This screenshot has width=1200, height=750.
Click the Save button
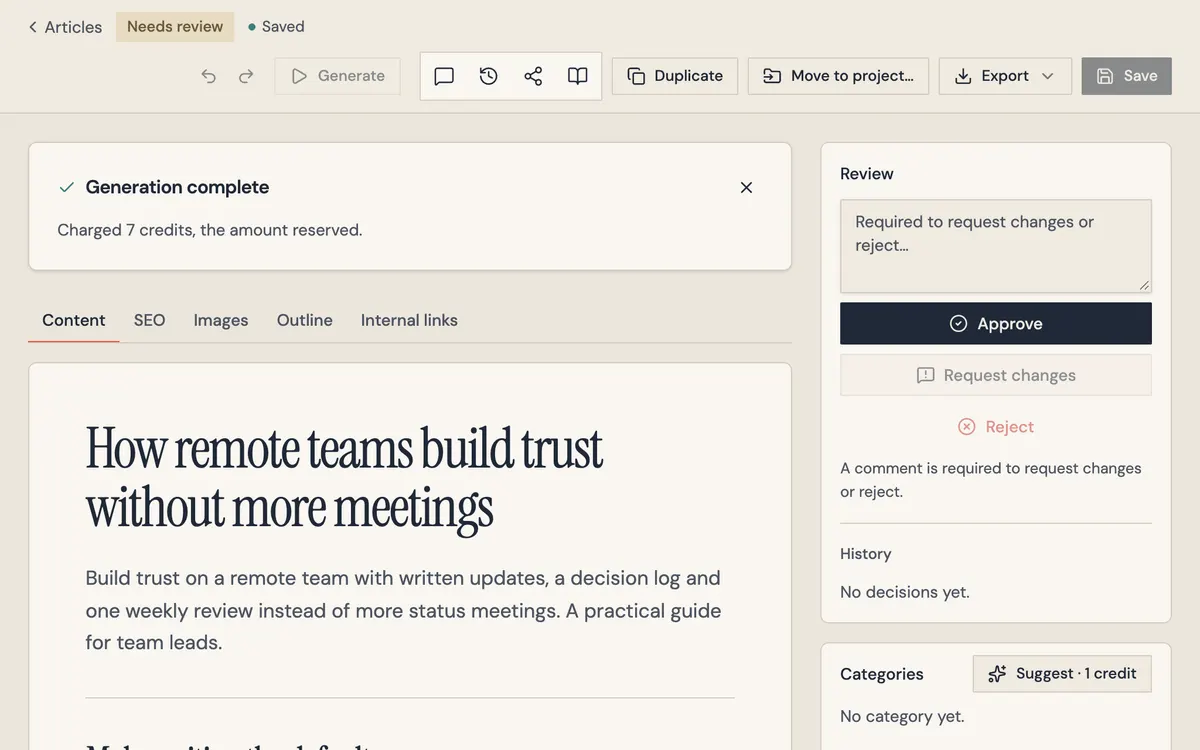pos(1127,76)
